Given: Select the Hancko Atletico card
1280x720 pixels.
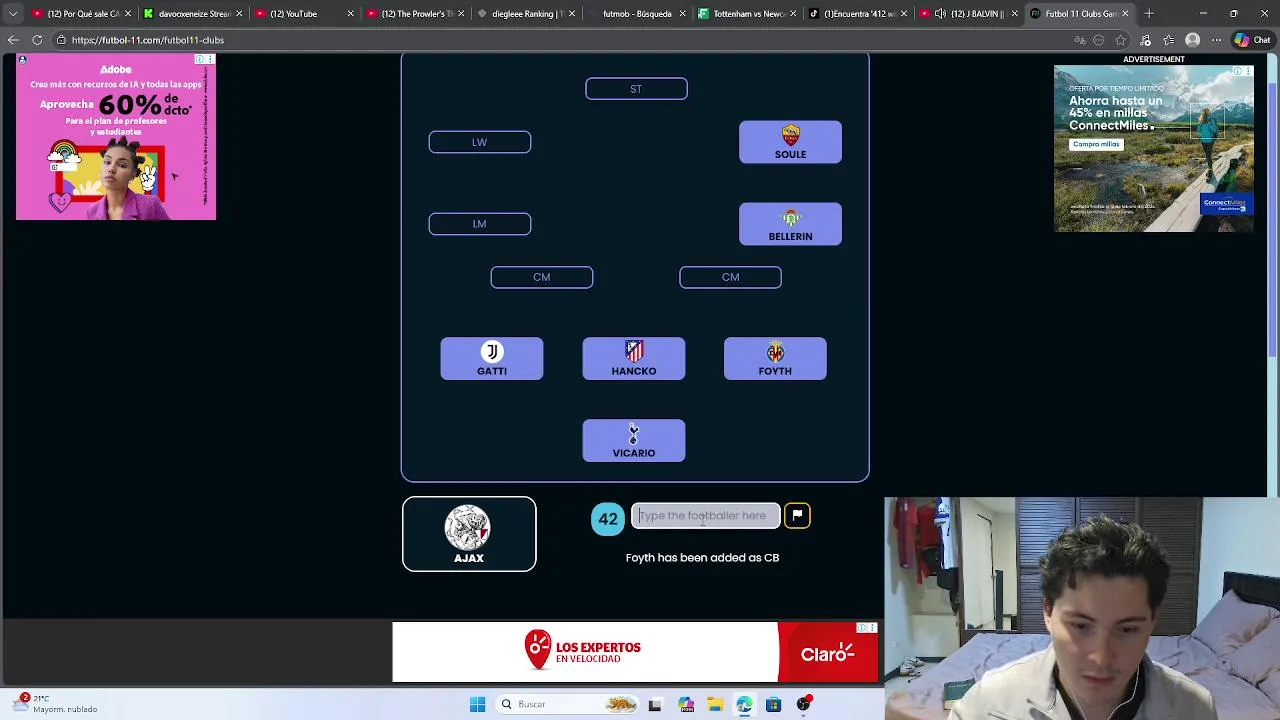Looking at the screenshot, I should 634,359.
